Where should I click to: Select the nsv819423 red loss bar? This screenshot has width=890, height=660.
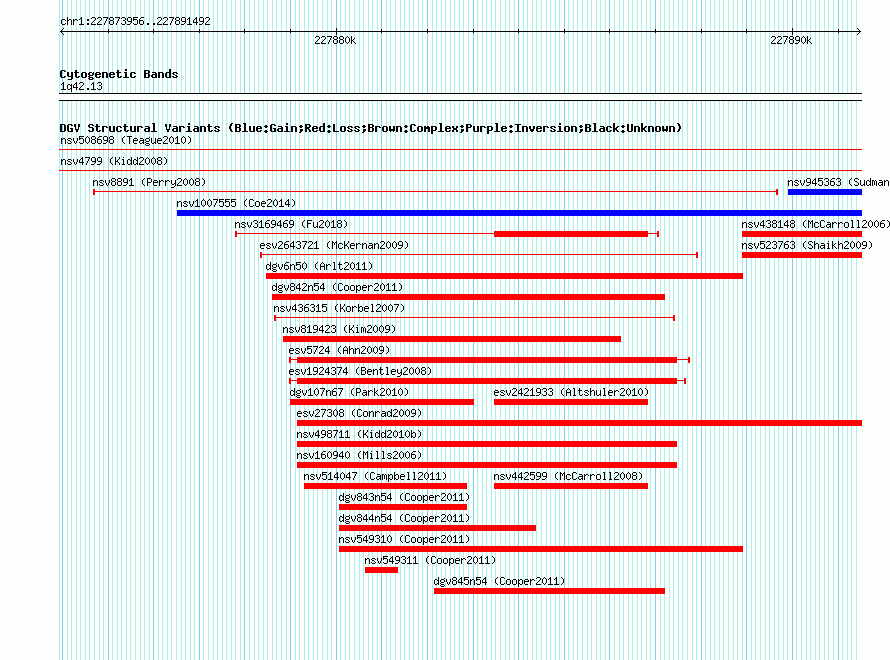pyautogui.click(x=452, y=339)
